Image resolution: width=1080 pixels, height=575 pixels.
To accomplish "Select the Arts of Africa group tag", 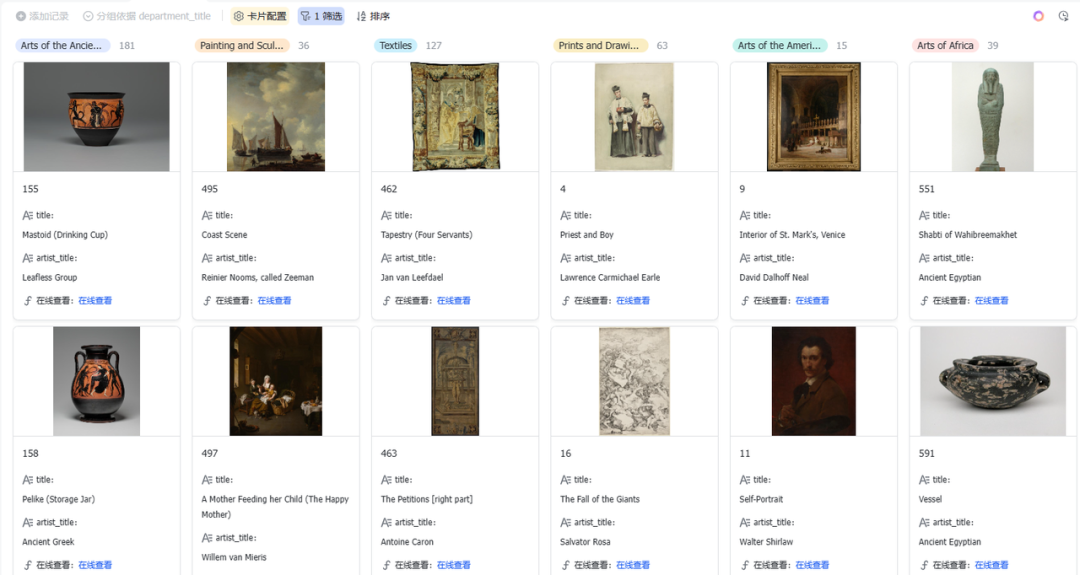I will pyautogui.click(x=945, y=45).
